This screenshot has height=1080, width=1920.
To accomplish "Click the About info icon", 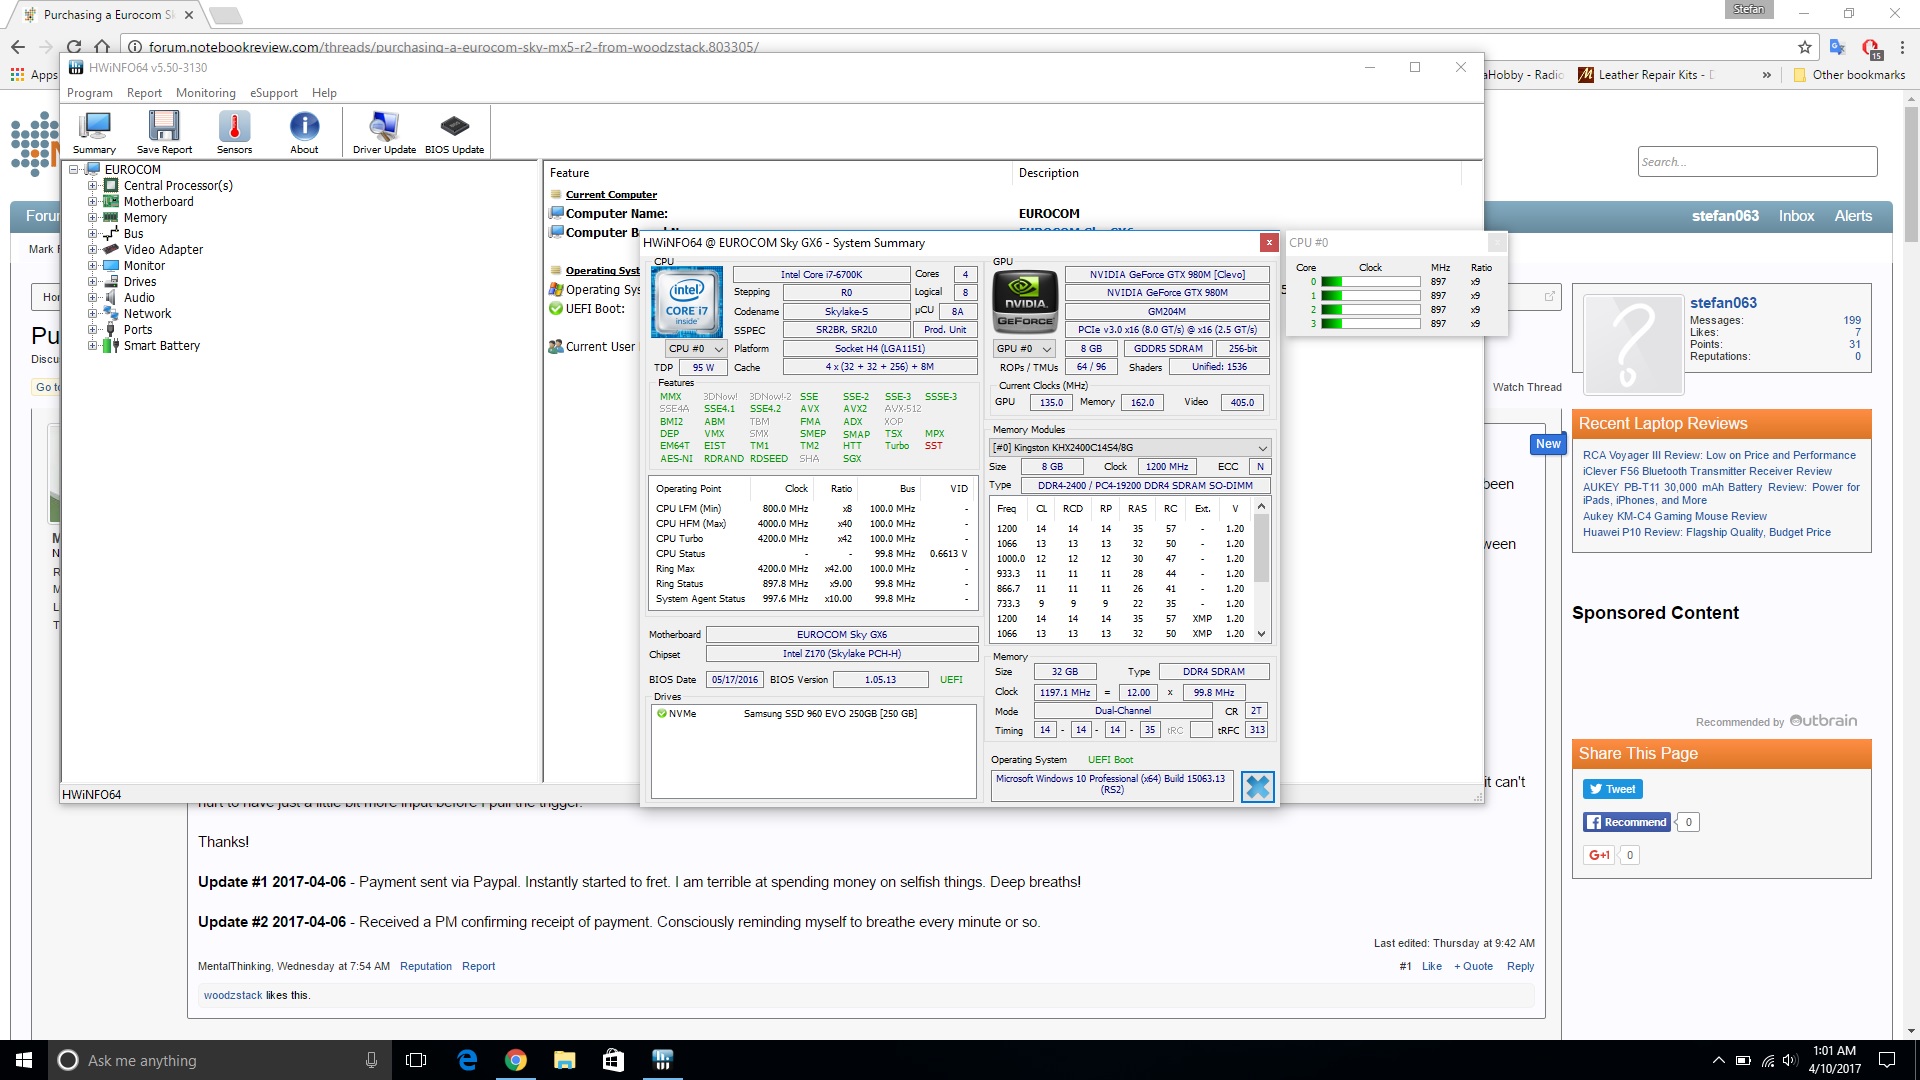I will click(x=304, y=132).
